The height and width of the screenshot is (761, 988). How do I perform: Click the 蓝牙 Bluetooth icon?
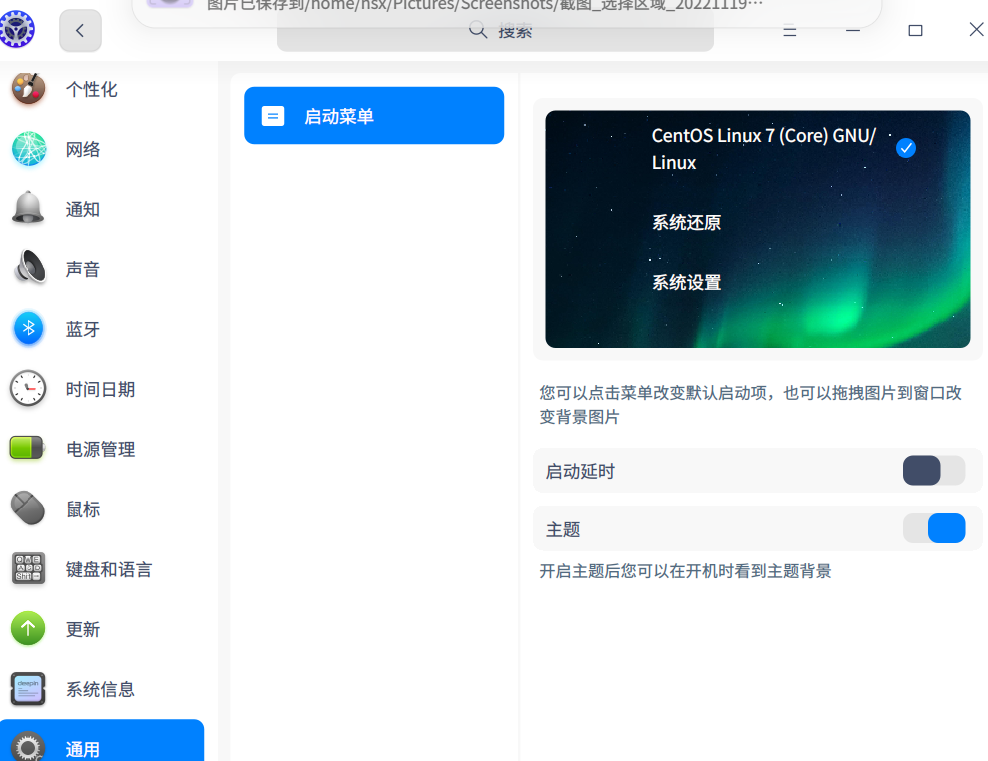click(28, 328)
